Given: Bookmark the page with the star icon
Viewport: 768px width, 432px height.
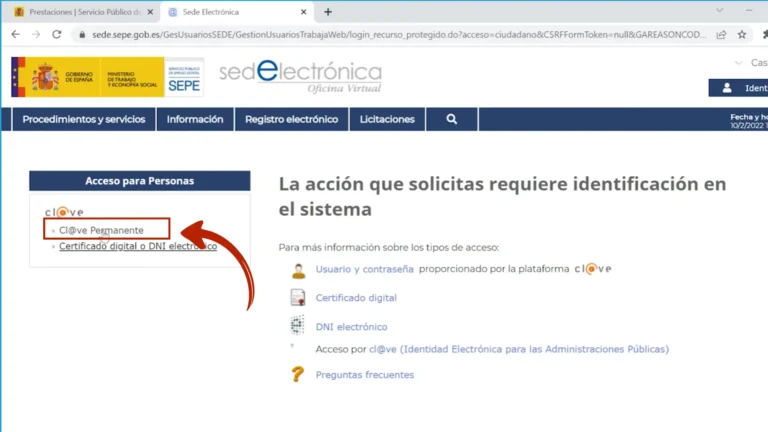Looking at the screenshot, I should point(742,35).
